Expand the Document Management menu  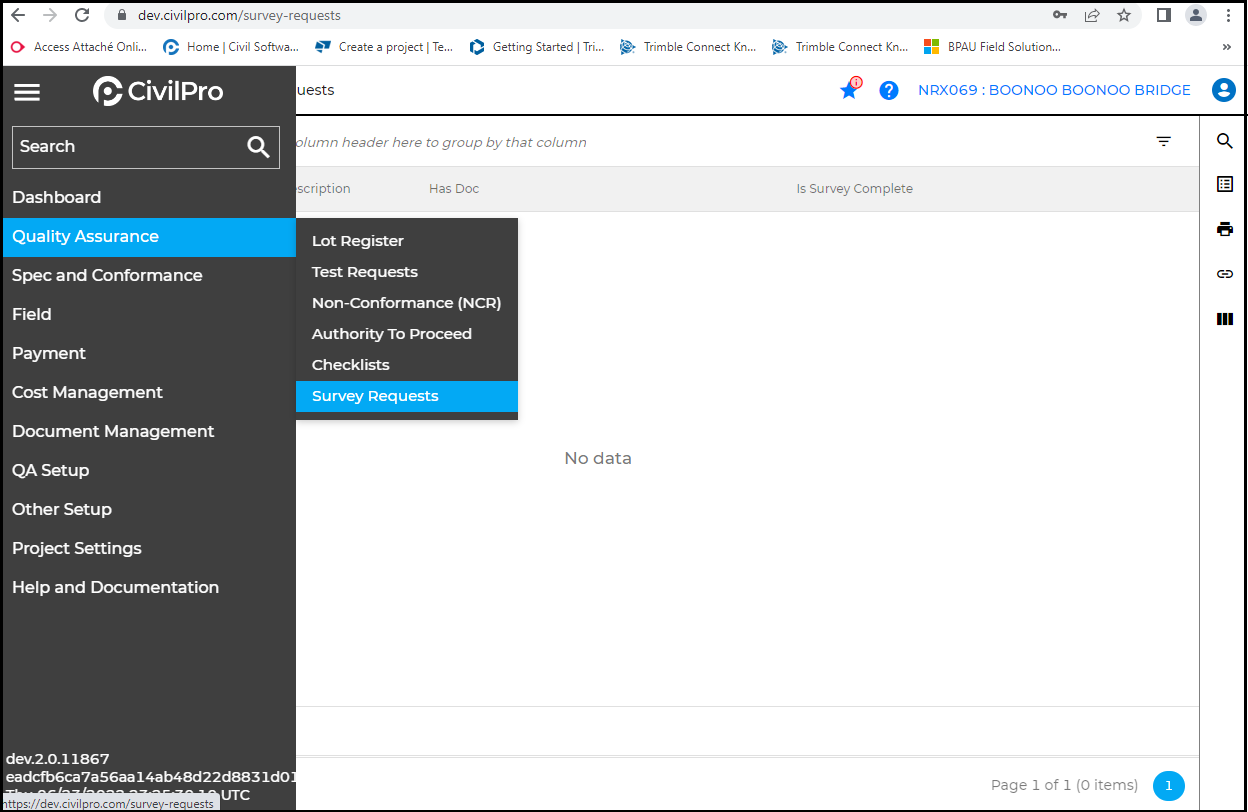pos(113,431)
